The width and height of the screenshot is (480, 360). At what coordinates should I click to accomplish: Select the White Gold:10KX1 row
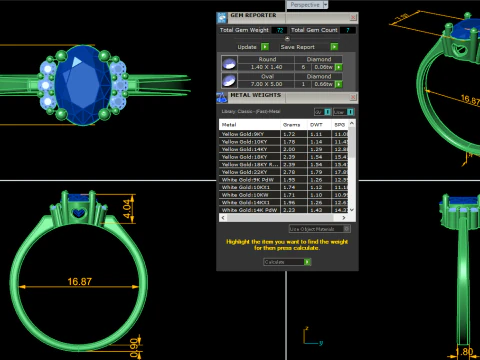pos(283,187)
